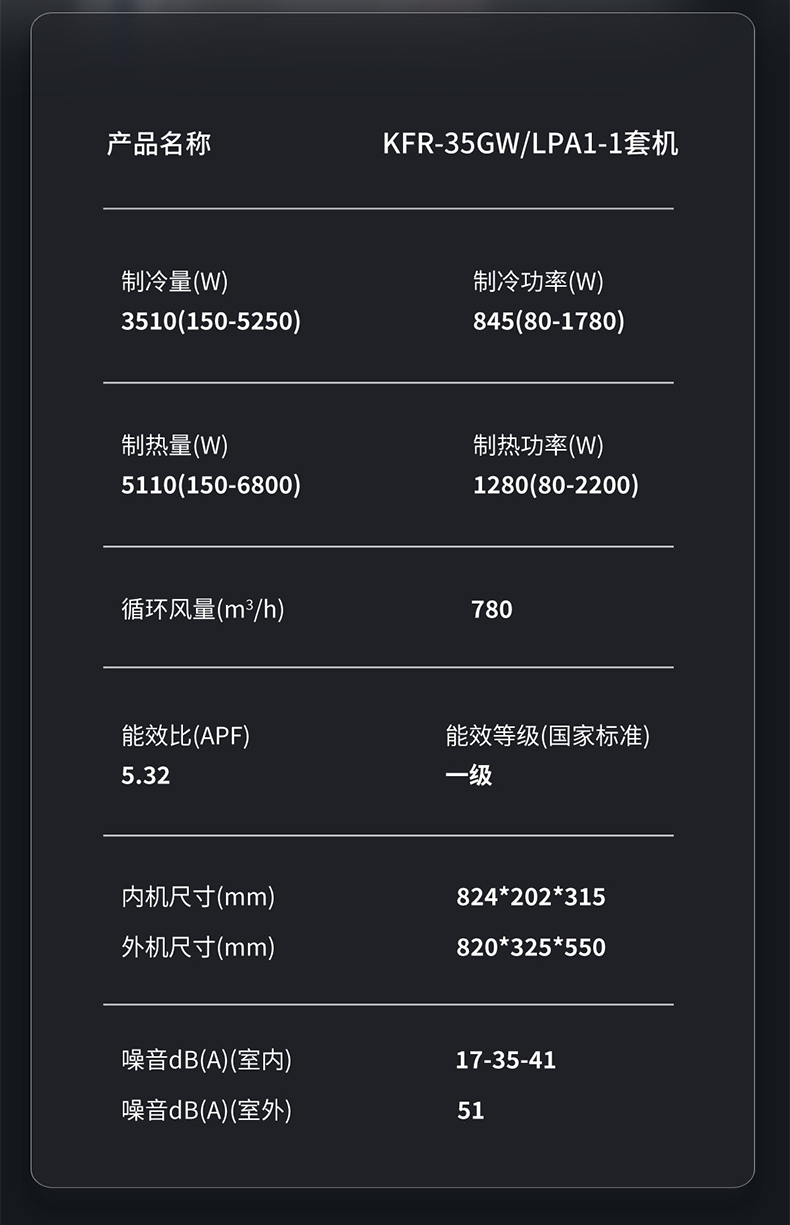Select the cooling power value 845(80-1780)
Image resolution: width=790 pixels, height=1225 pixels.
[x=548, y=321]
